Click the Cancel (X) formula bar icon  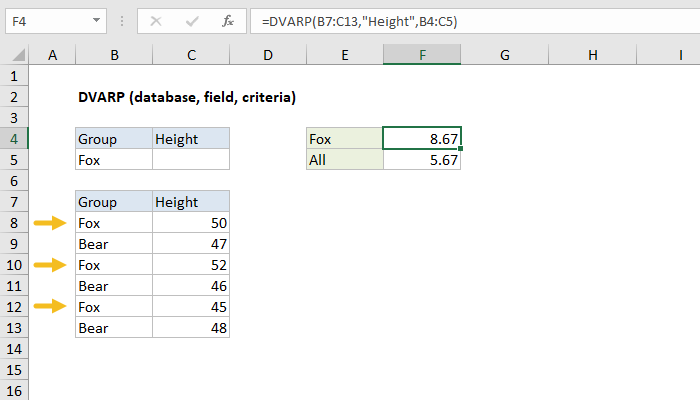pos(156,21)
